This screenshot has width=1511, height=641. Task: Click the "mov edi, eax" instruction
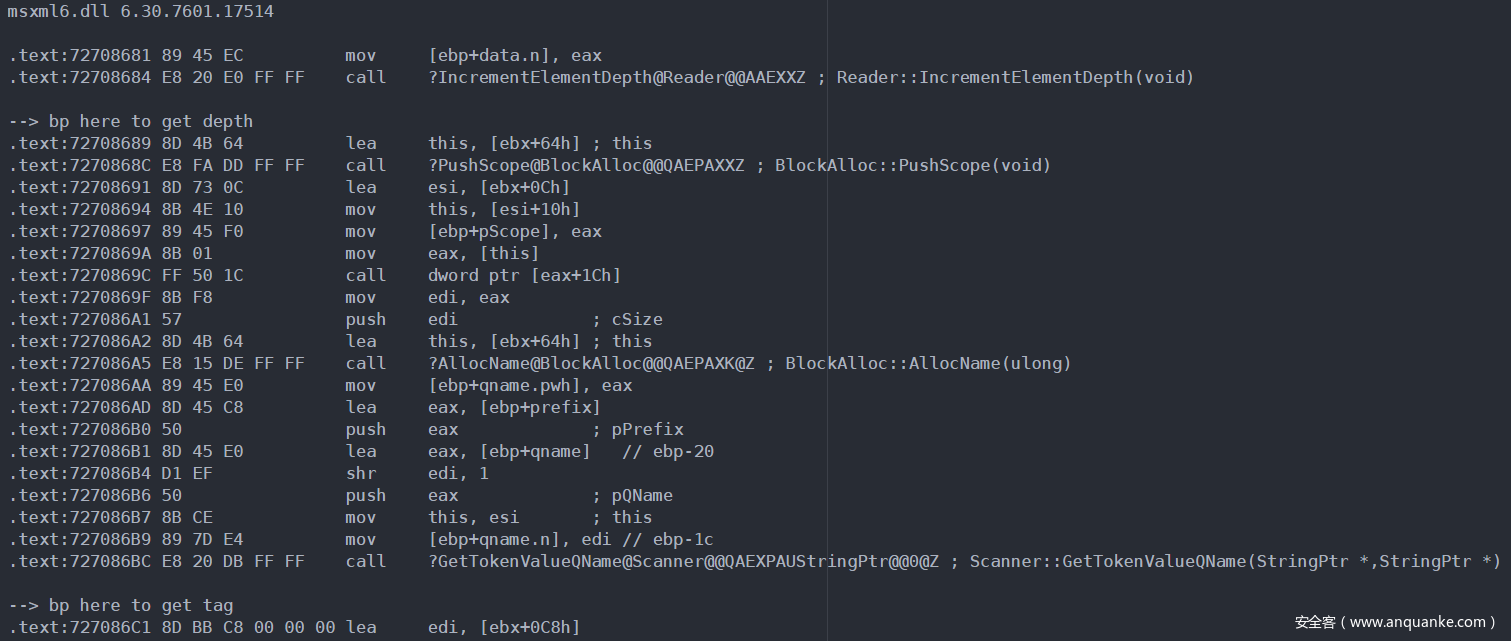[x=427, y=298]
